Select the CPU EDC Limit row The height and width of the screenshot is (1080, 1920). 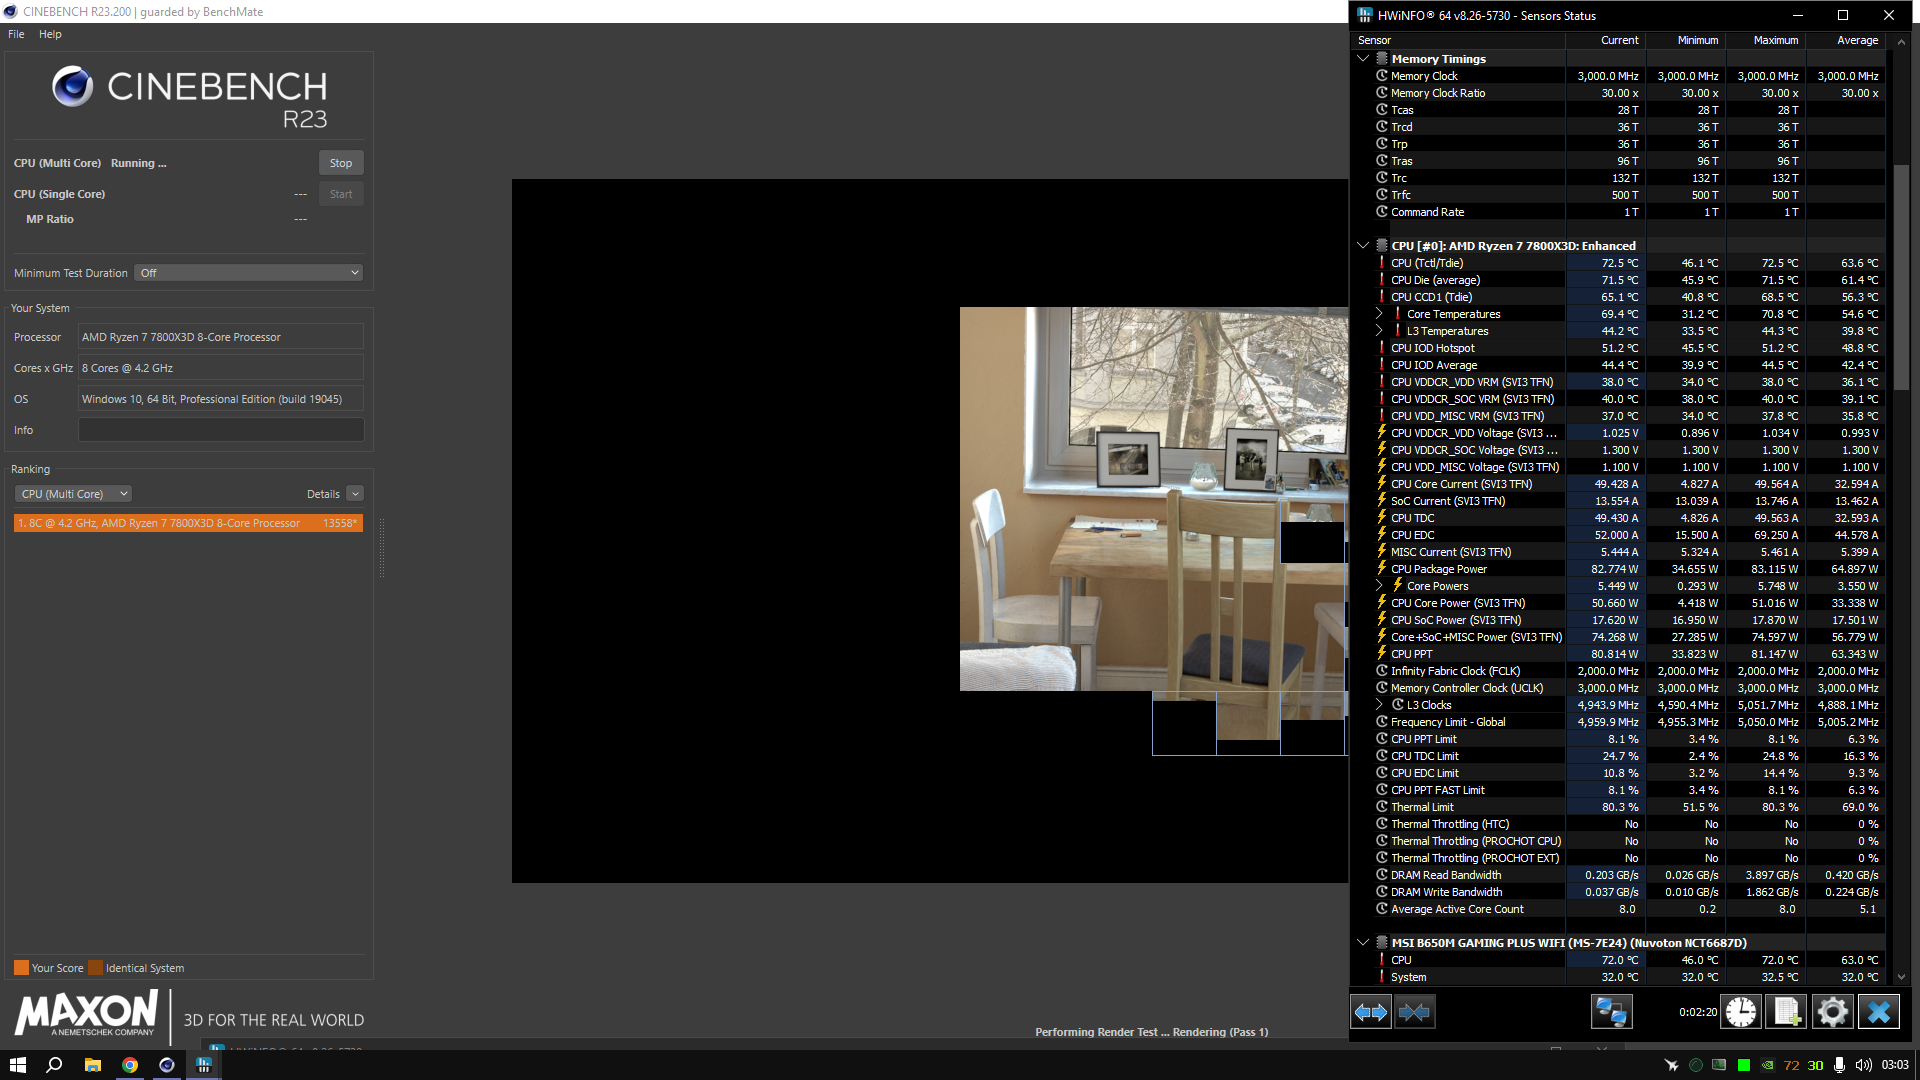coord(1618,773)
